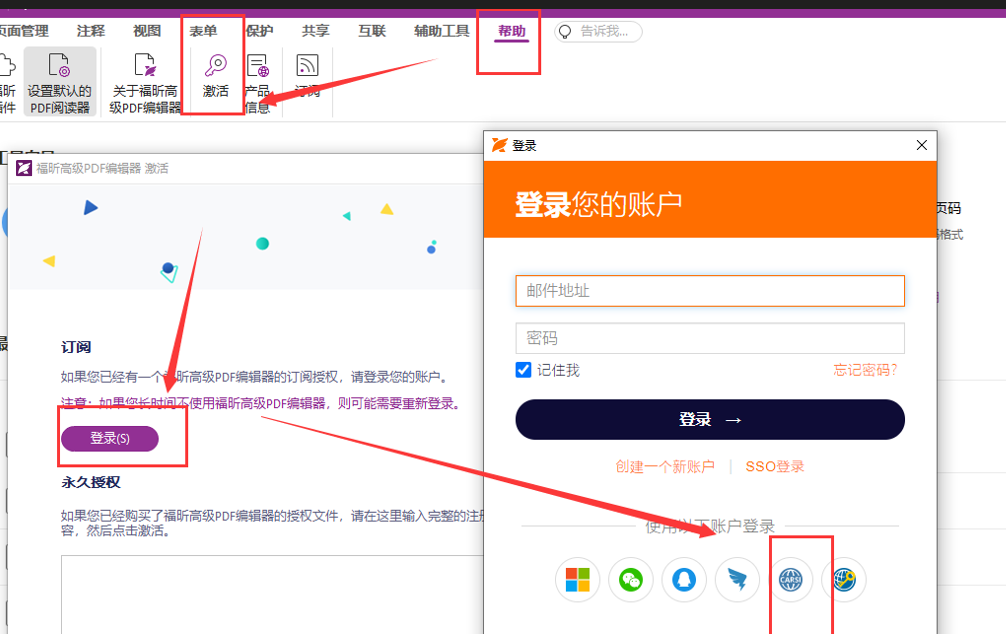Toggle the 记住我 checkbox
The image size is (1006, 634).
(x=524, y=370)
